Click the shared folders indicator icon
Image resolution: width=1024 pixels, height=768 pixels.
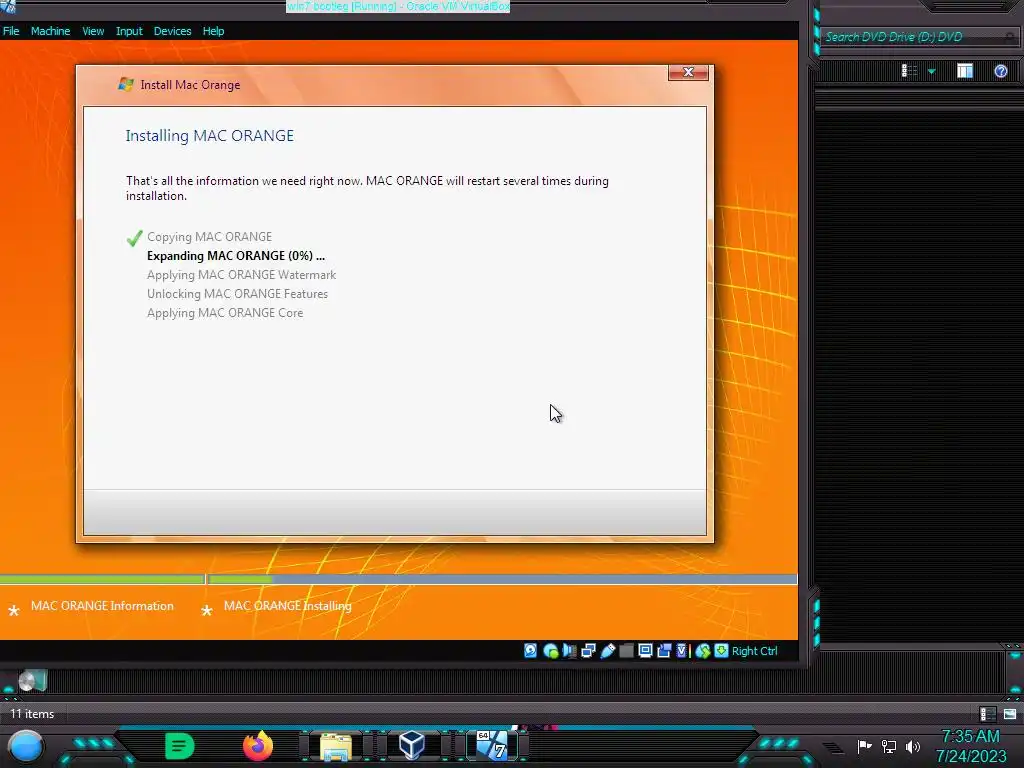point(626,650)
